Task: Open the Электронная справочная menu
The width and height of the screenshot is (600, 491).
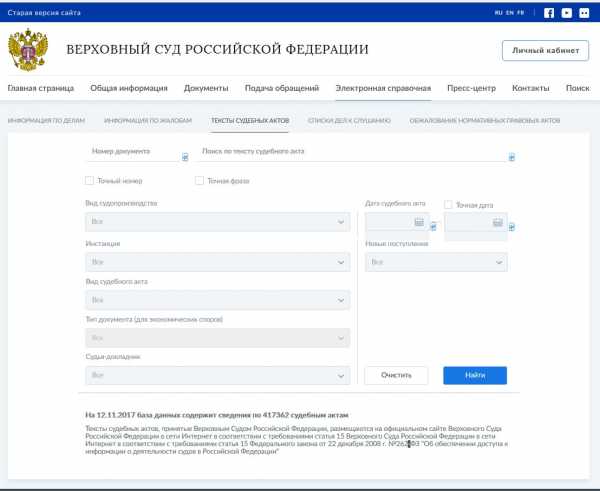Action: [x=383, y=88]
